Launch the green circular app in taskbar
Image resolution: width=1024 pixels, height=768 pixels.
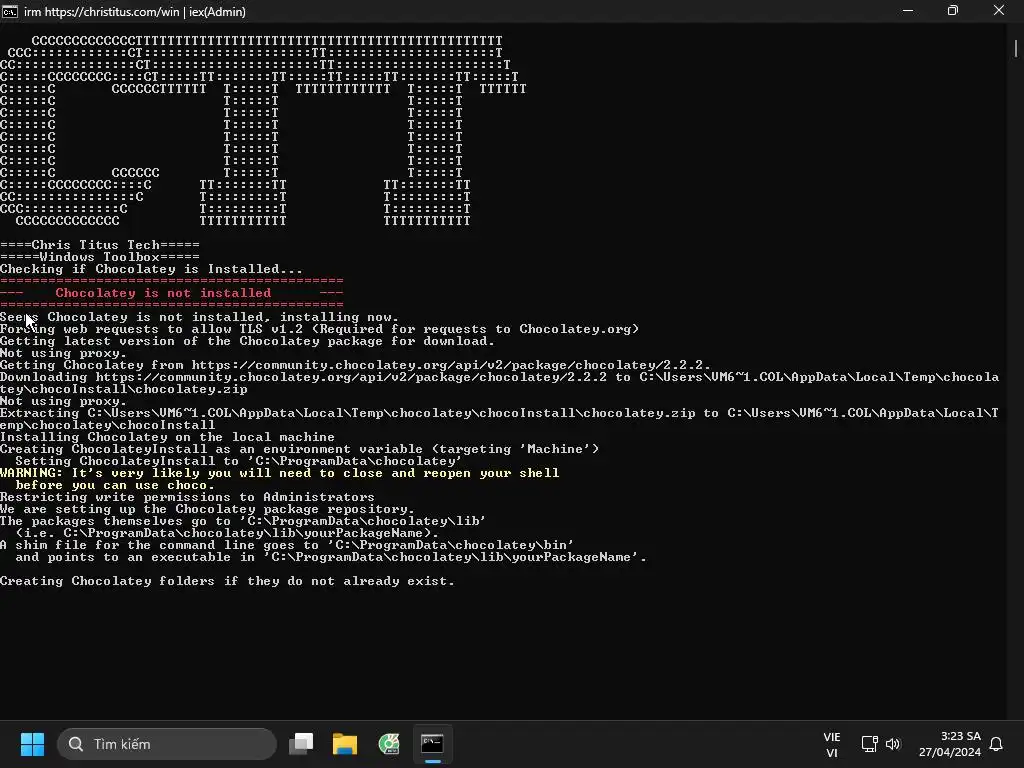click(x=389, y=744)
